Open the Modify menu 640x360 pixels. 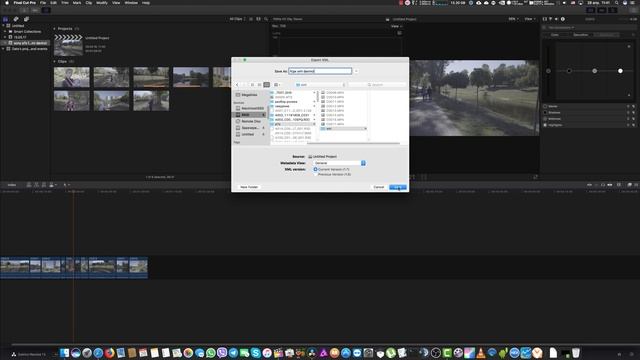(102, 3)
